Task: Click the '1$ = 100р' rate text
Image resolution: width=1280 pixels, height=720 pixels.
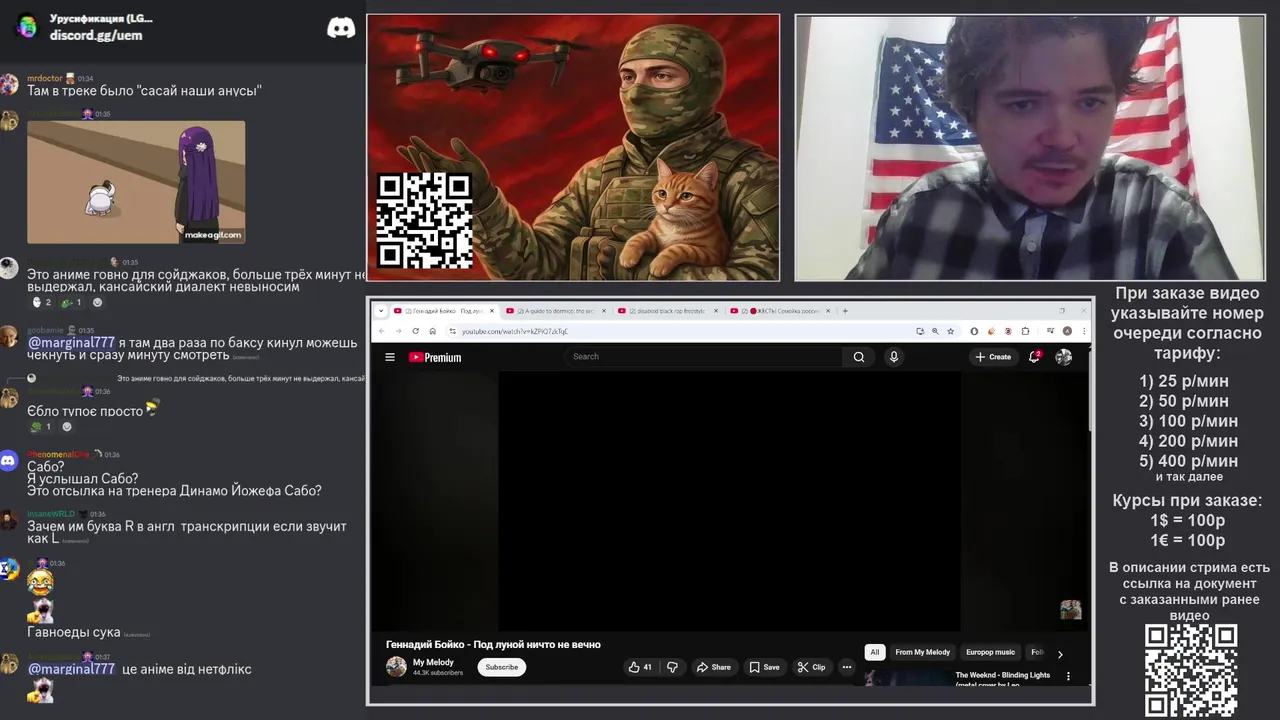Action: (1188, 521)
